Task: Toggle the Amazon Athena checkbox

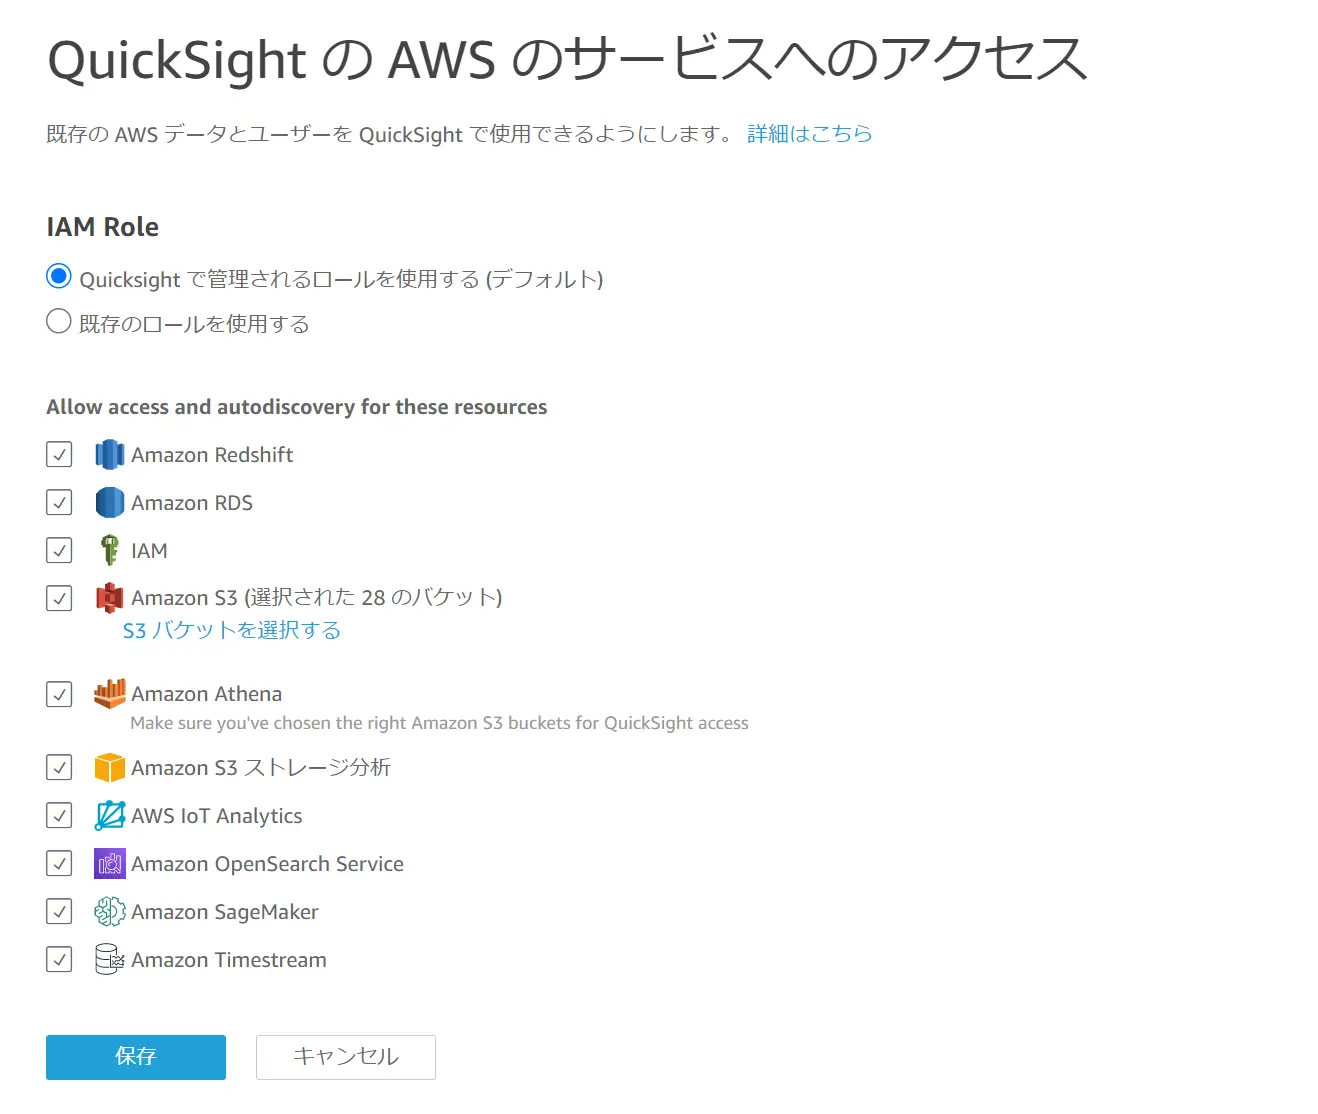Action: pyautogui.click(x=59, y=694)
